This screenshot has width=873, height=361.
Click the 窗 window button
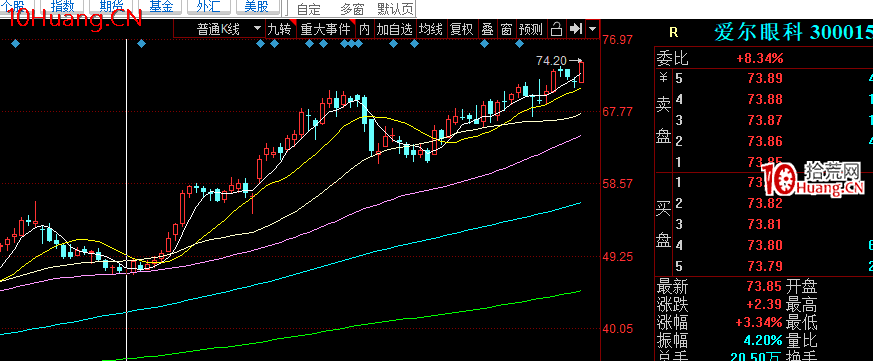[506, 30]
